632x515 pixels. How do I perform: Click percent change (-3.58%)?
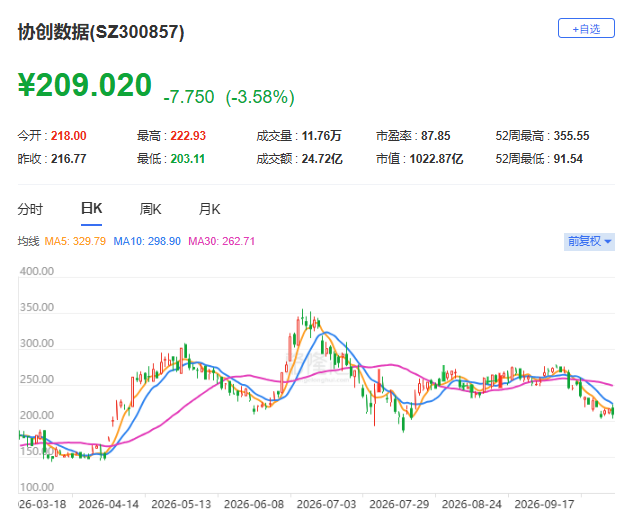click(x=260, y=97)
